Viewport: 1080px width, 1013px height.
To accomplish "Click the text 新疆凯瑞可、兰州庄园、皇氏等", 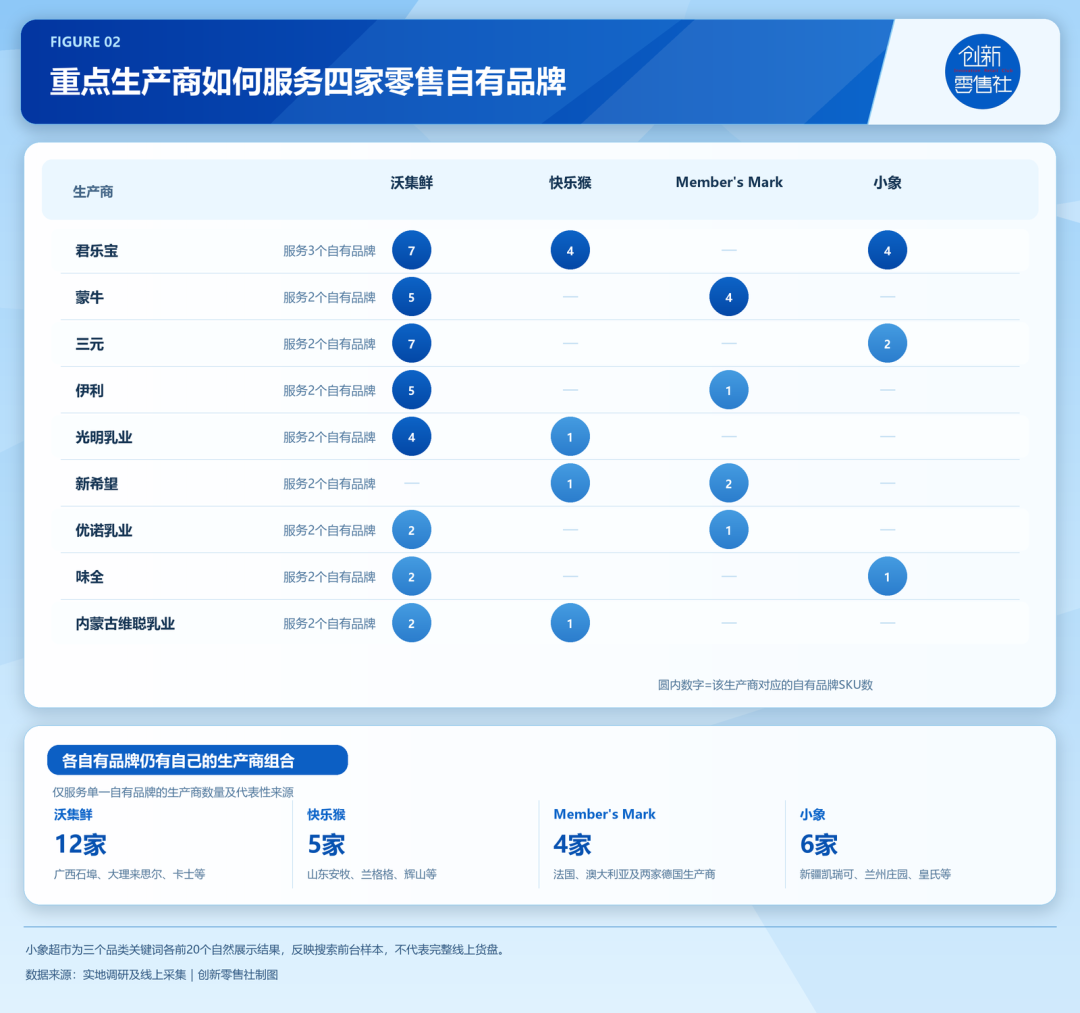I will (875, 874).
